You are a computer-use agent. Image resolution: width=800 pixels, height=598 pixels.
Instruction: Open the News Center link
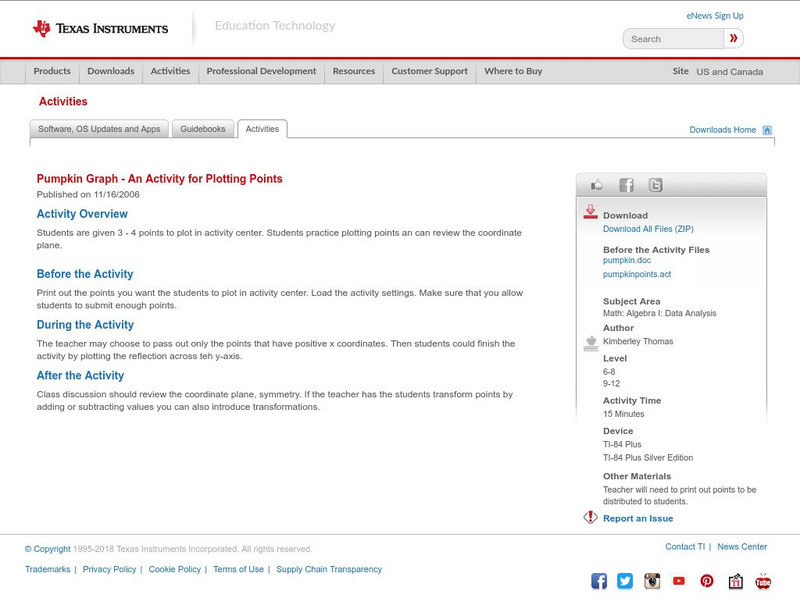[742, 547]
